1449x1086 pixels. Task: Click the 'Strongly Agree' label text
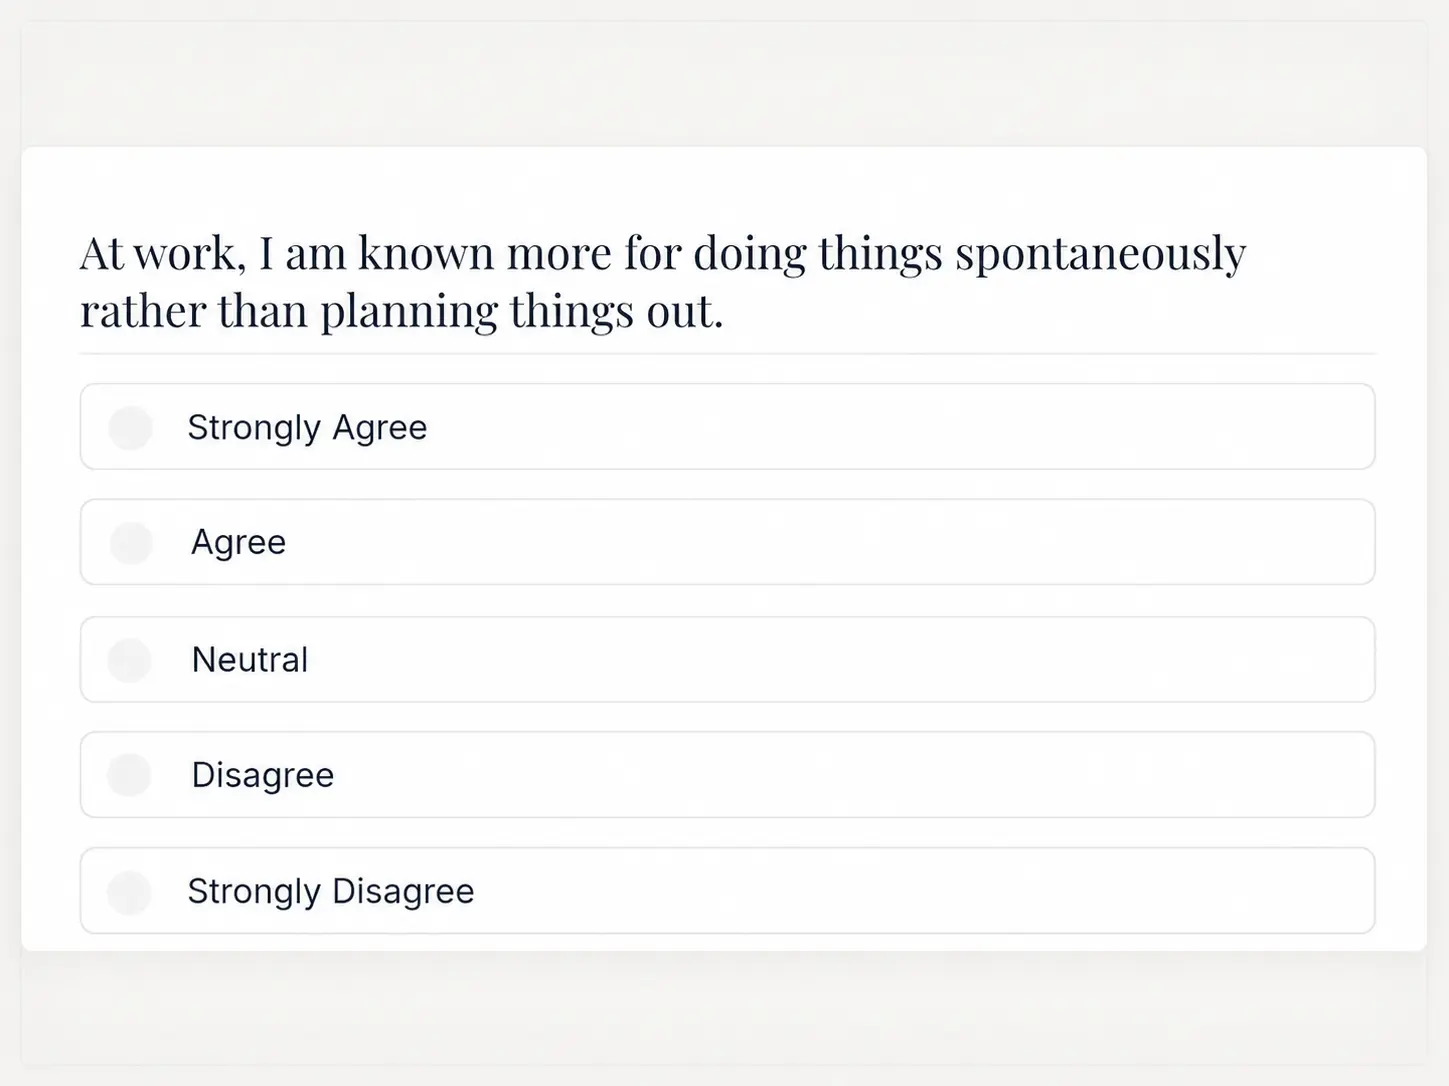pyautogui.click(x=307, y=428)
